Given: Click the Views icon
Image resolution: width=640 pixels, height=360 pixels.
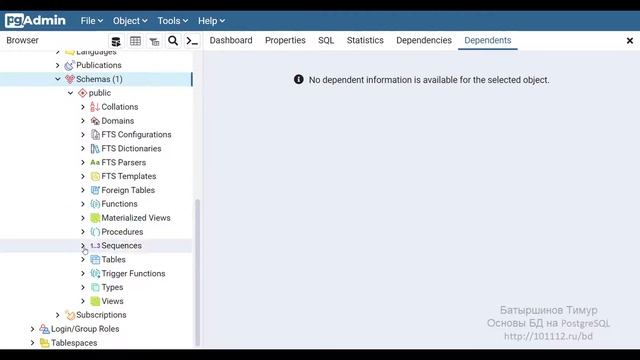Looking at the screenshot, I should click(95, 301).
